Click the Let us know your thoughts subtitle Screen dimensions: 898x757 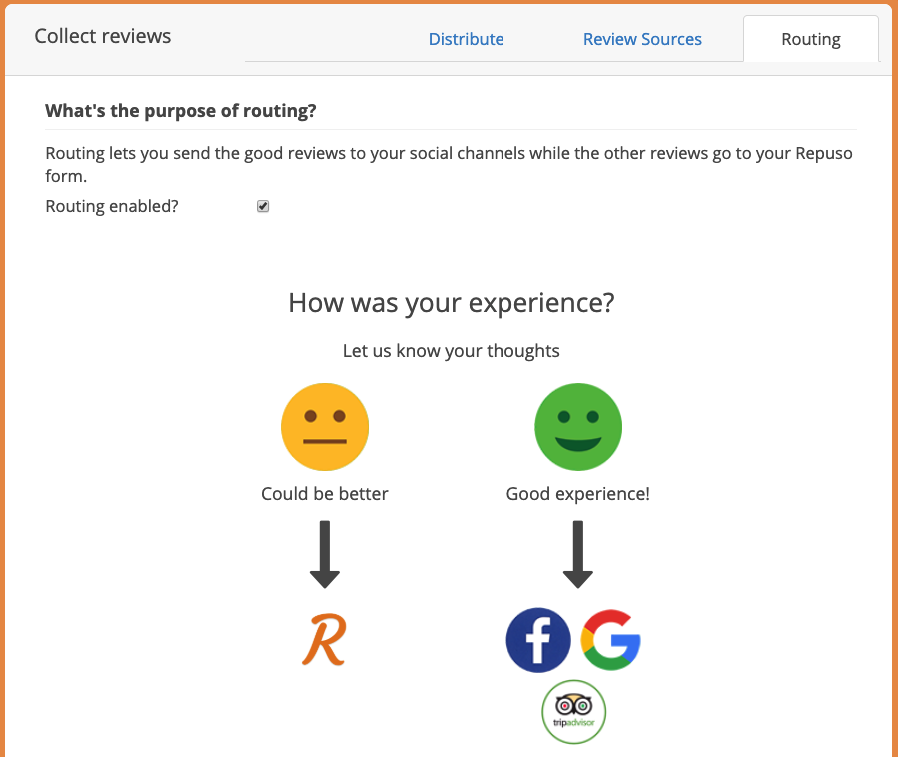coord(451,350)
